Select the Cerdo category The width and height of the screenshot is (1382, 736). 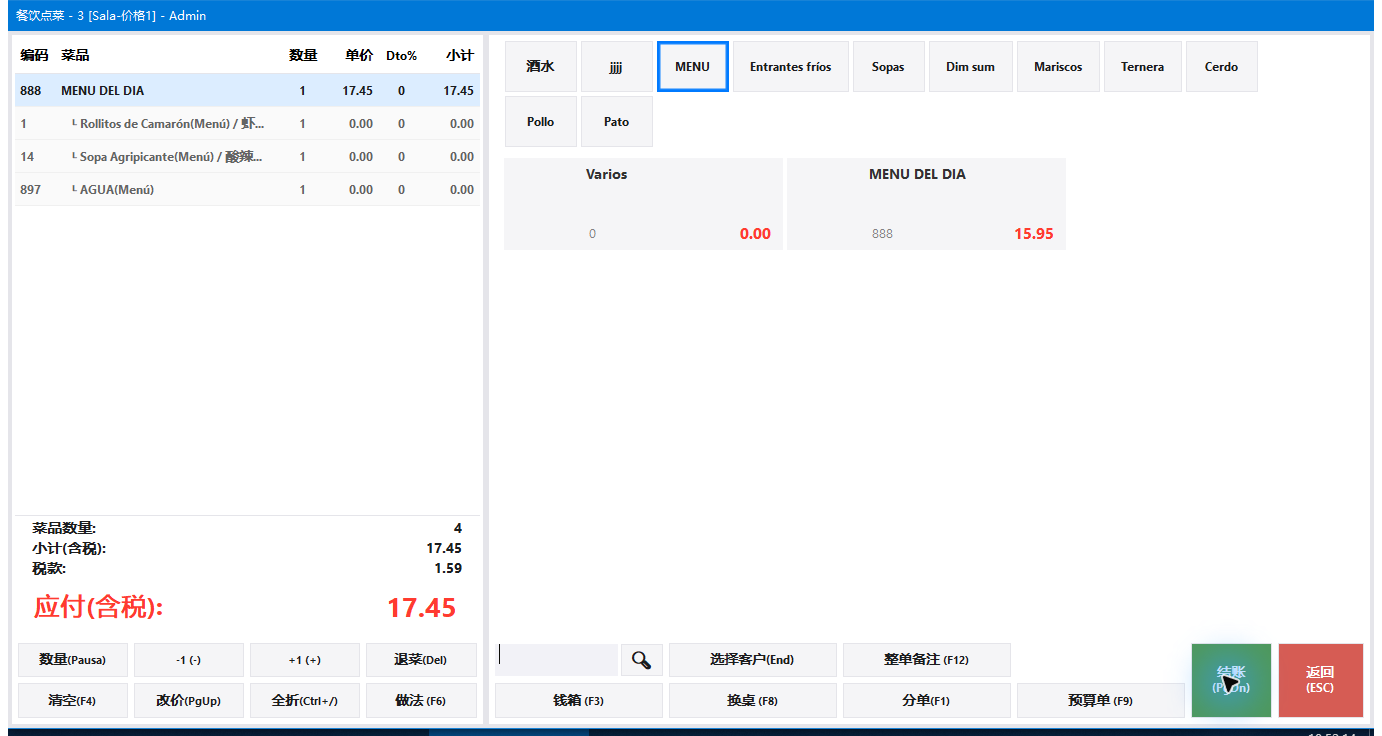coord(1221,67)
